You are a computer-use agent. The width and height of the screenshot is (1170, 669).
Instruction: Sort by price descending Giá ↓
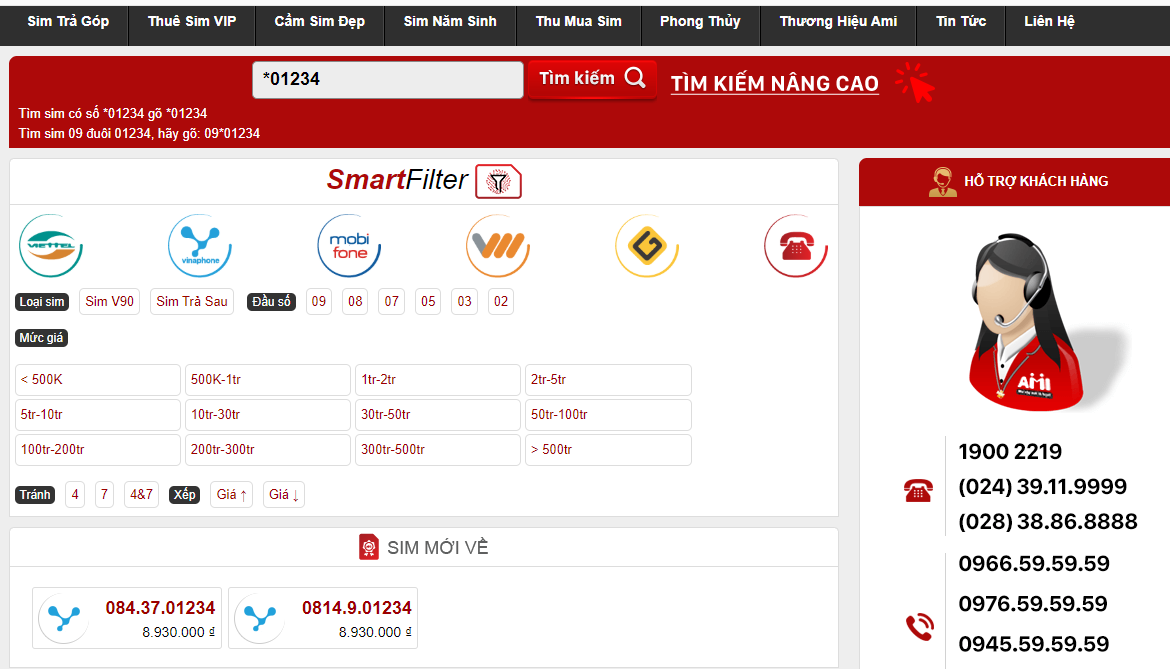tap(284, 494)
